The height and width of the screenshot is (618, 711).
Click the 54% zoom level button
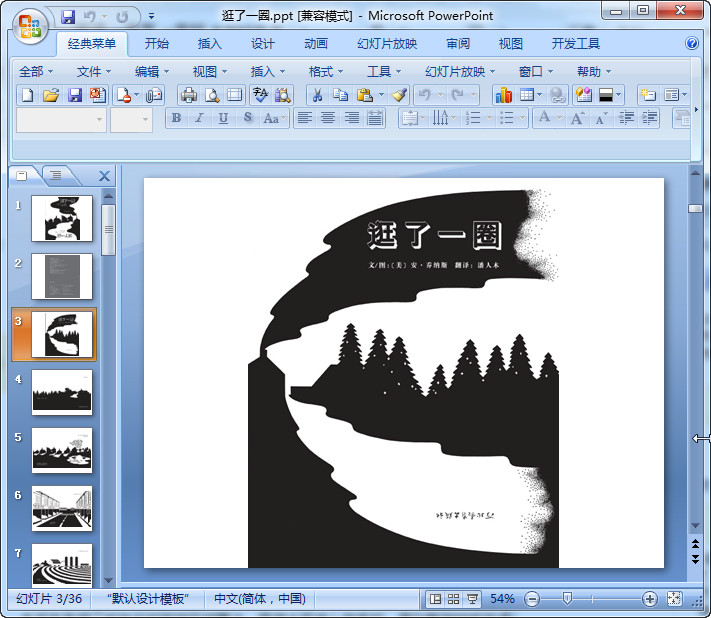tap(502, 599)
